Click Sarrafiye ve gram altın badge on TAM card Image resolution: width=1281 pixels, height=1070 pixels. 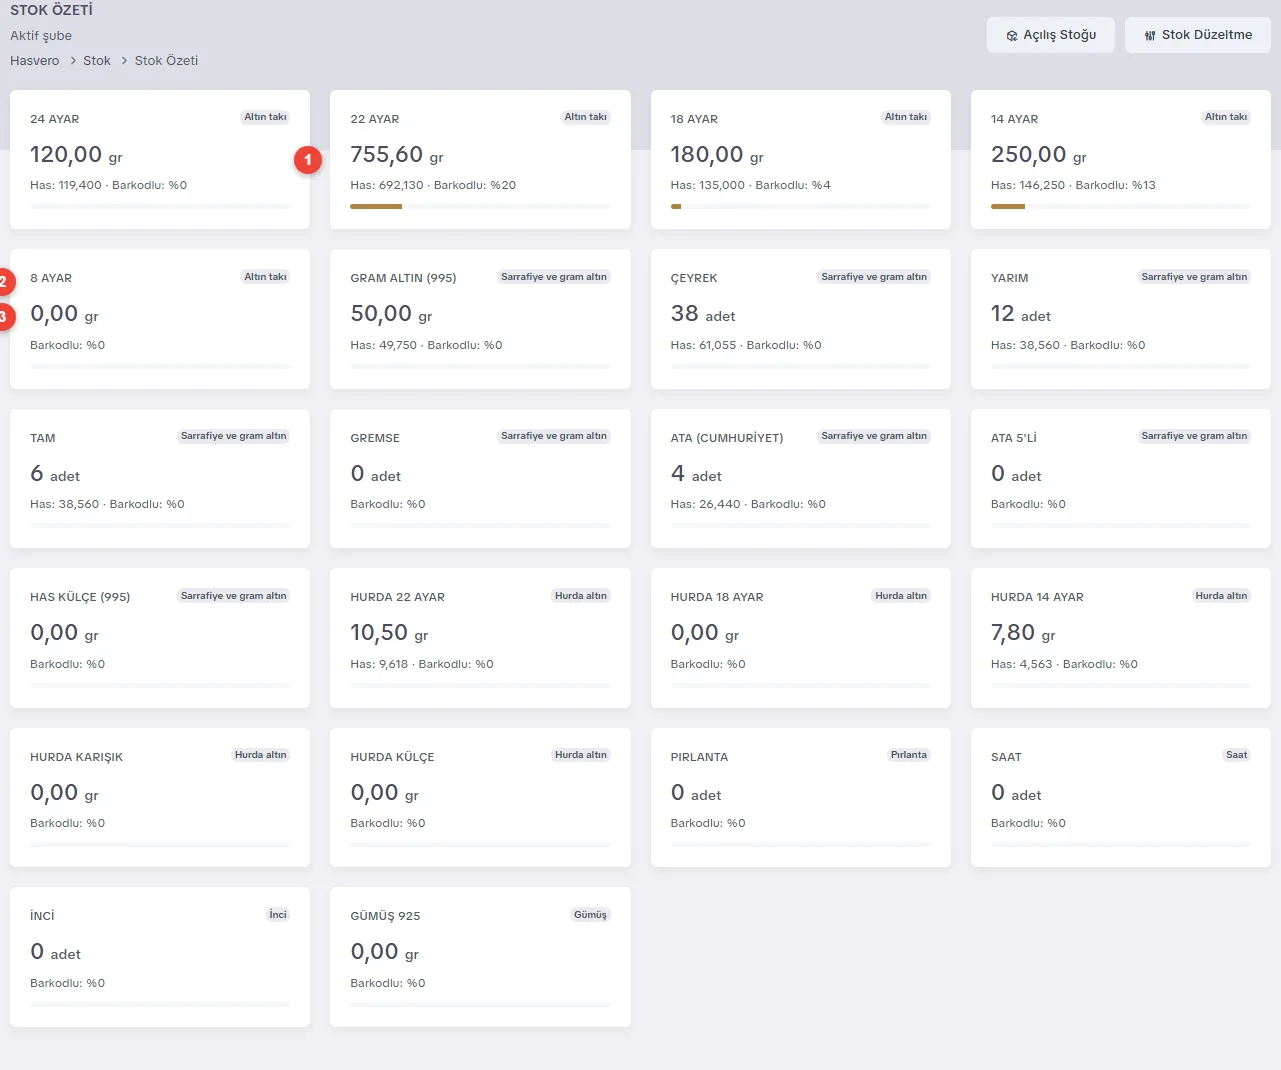tap(234, 436)
